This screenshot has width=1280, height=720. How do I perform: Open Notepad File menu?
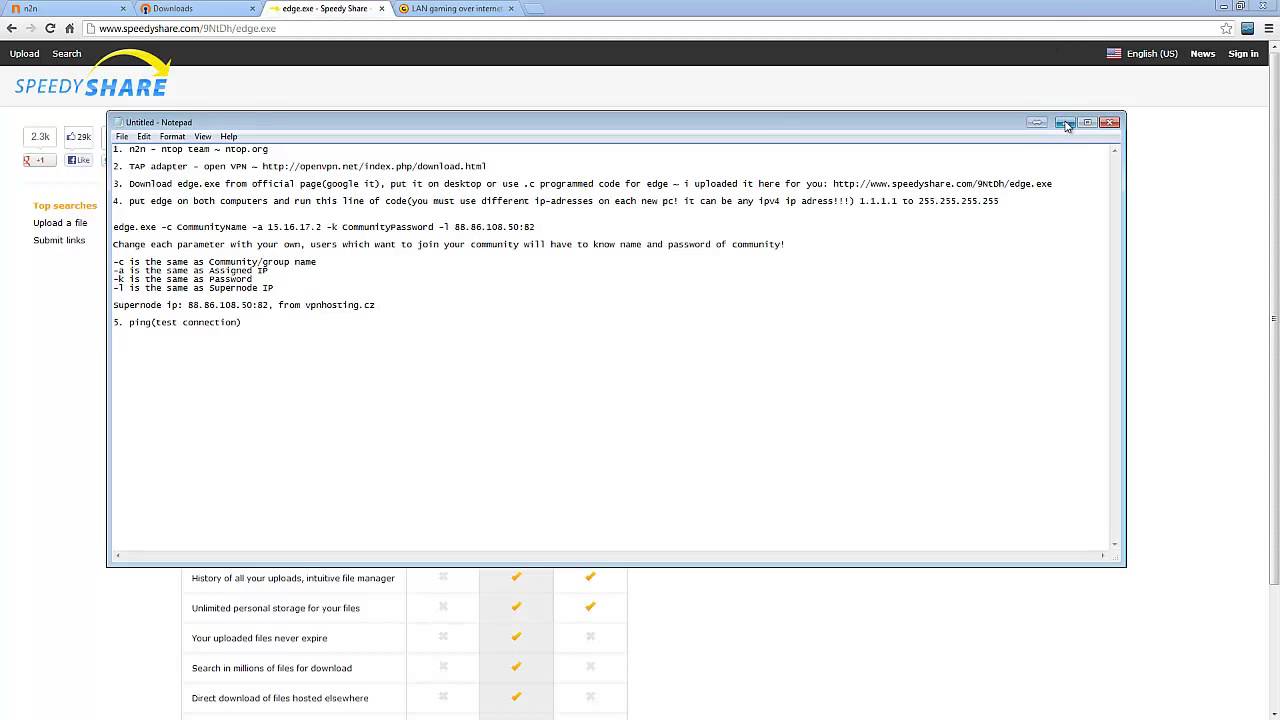[122, 136]
